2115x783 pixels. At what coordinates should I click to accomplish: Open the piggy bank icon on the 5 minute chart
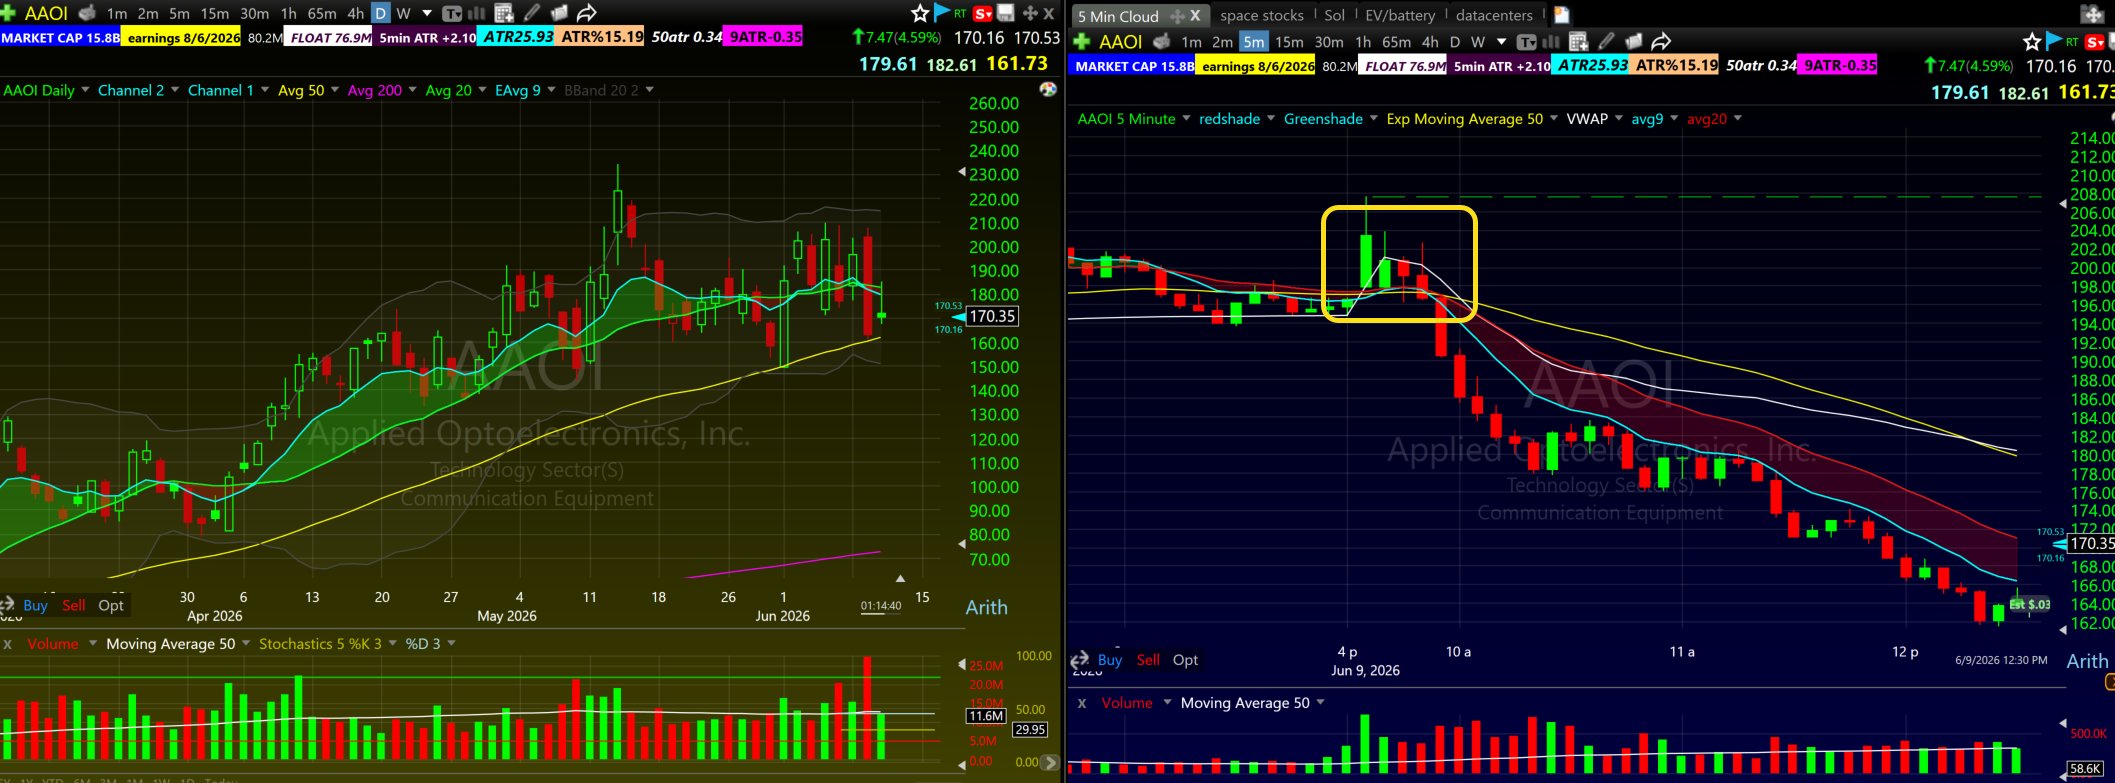(1162, 41)
